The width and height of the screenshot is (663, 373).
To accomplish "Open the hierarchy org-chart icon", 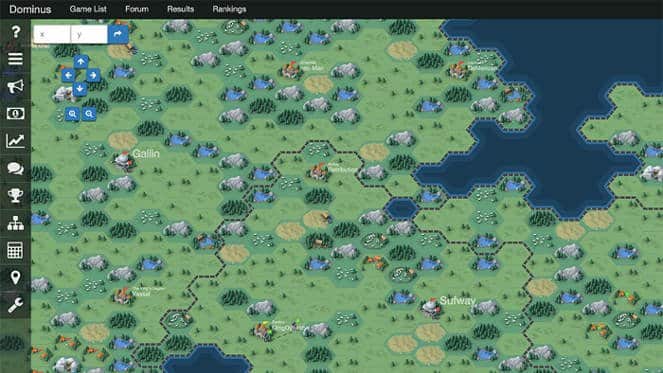I will [x=15, y=223].
